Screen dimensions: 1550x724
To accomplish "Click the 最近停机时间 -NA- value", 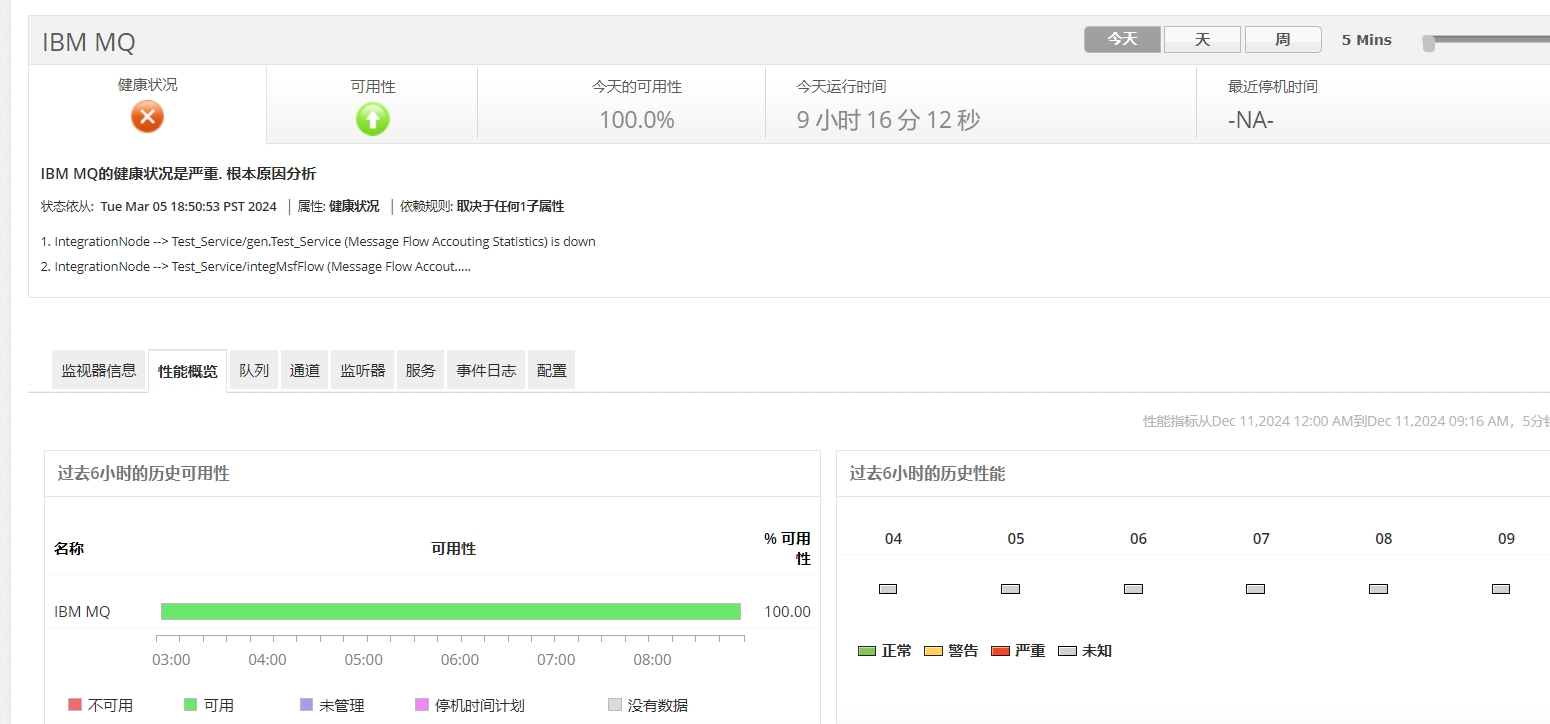I will (1251, 121).
